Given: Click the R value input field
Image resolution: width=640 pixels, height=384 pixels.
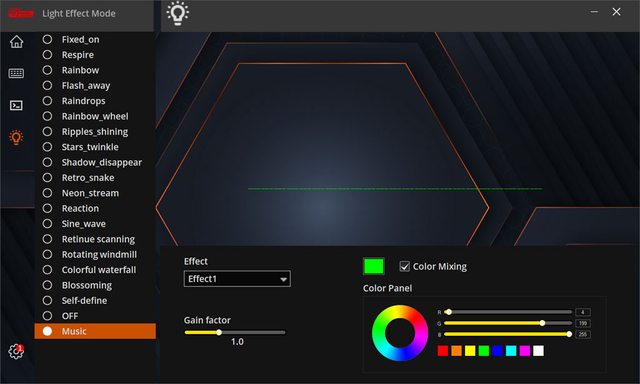Looking at the screenshot, I should (583, 312).
